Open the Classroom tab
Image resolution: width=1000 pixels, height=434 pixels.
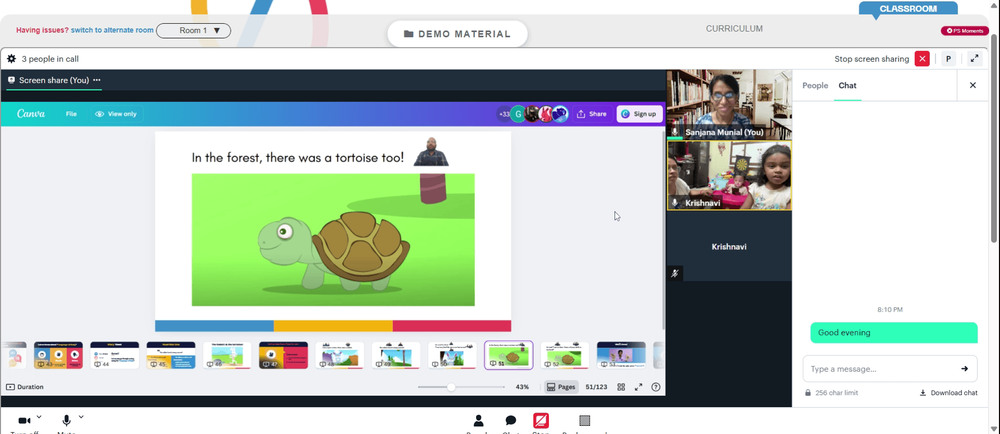(x=908, y=9)
